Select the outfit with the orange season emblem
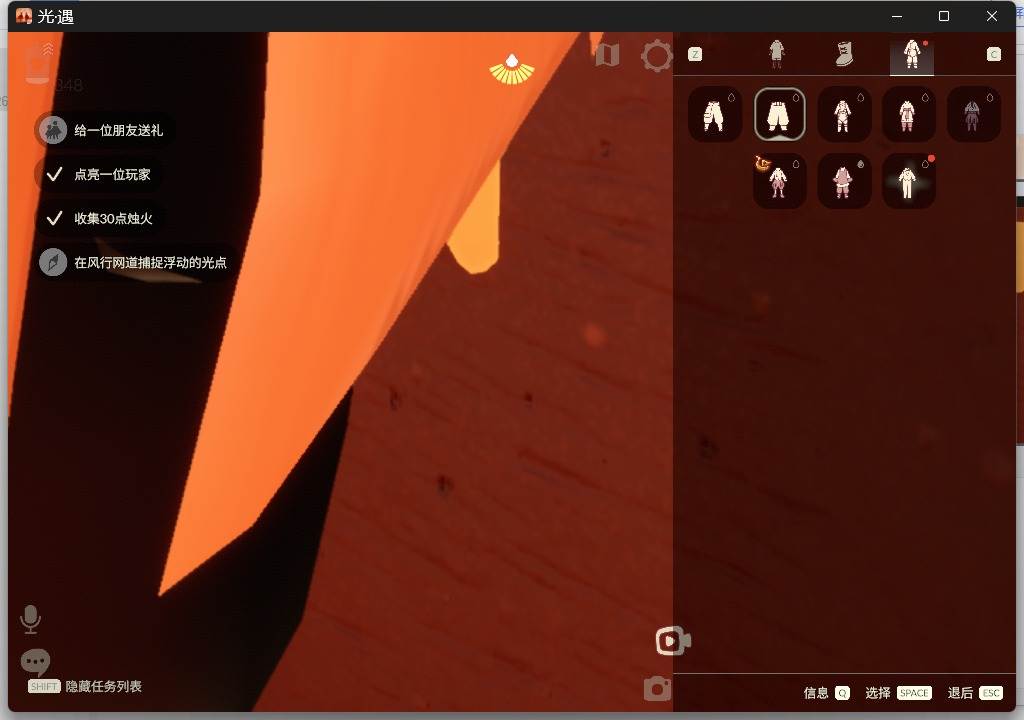The image size is (1024, 720). coord(779,182)
